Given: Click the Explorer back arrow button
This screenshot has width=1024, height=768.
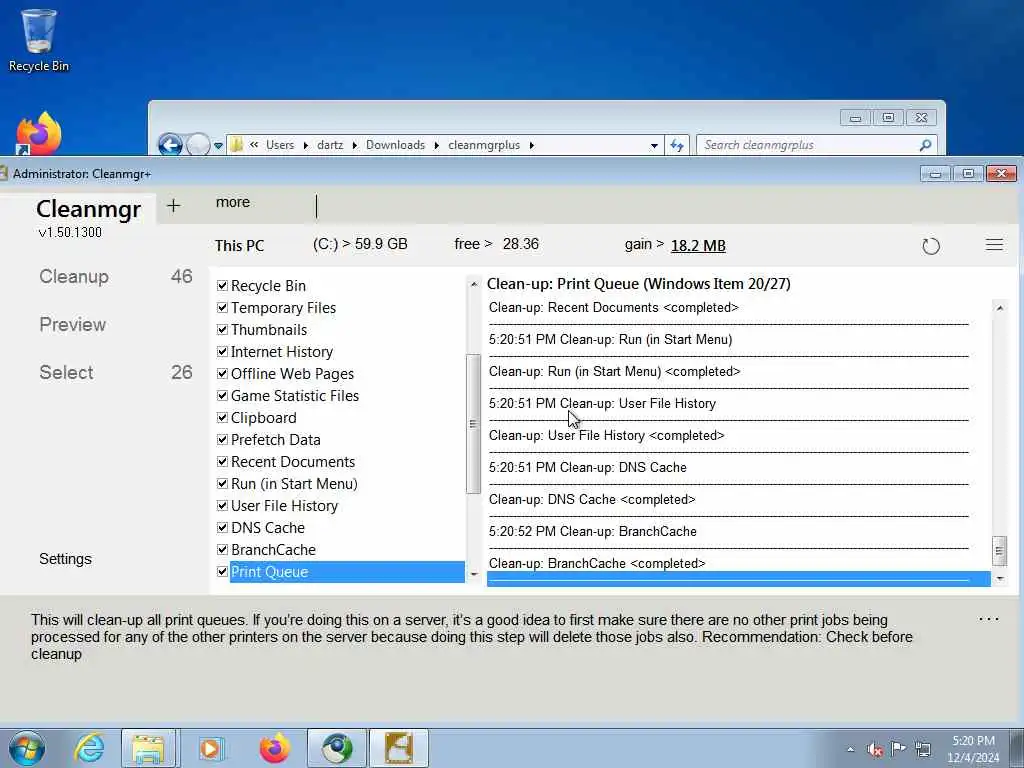Looking at the screenshot, I should (x=170, y=144).
